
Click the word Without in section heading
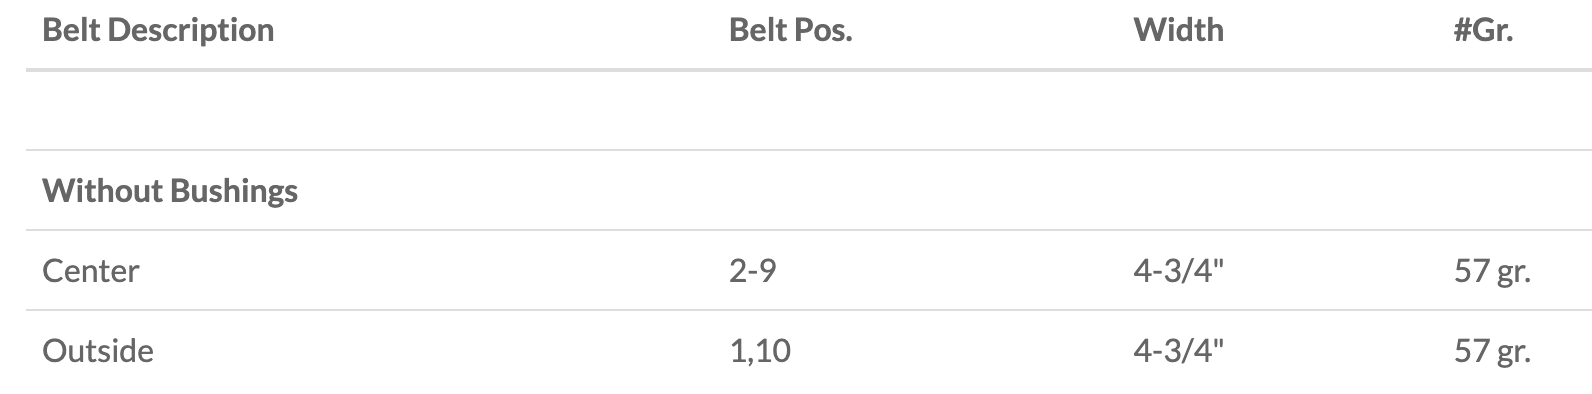point(103,190)
